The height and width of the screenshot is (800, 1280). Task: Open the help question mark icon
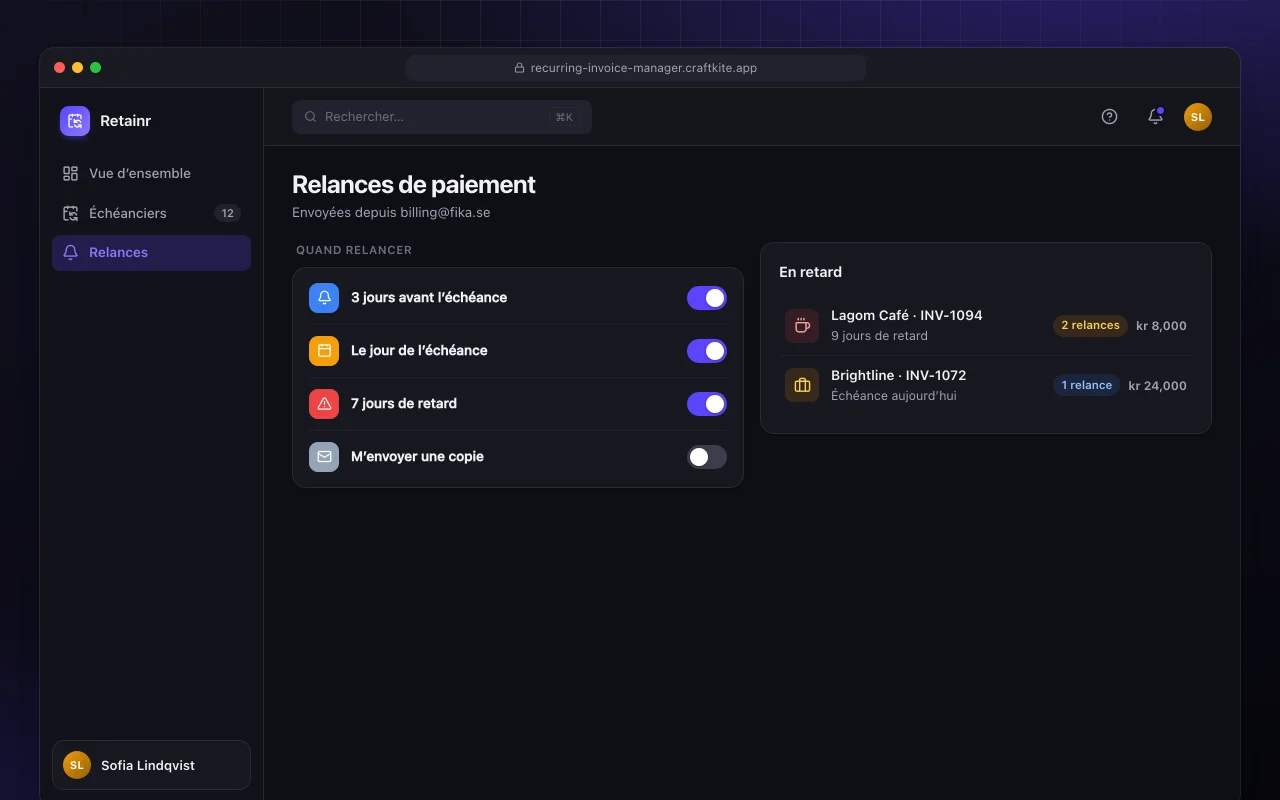(1109, 117)
